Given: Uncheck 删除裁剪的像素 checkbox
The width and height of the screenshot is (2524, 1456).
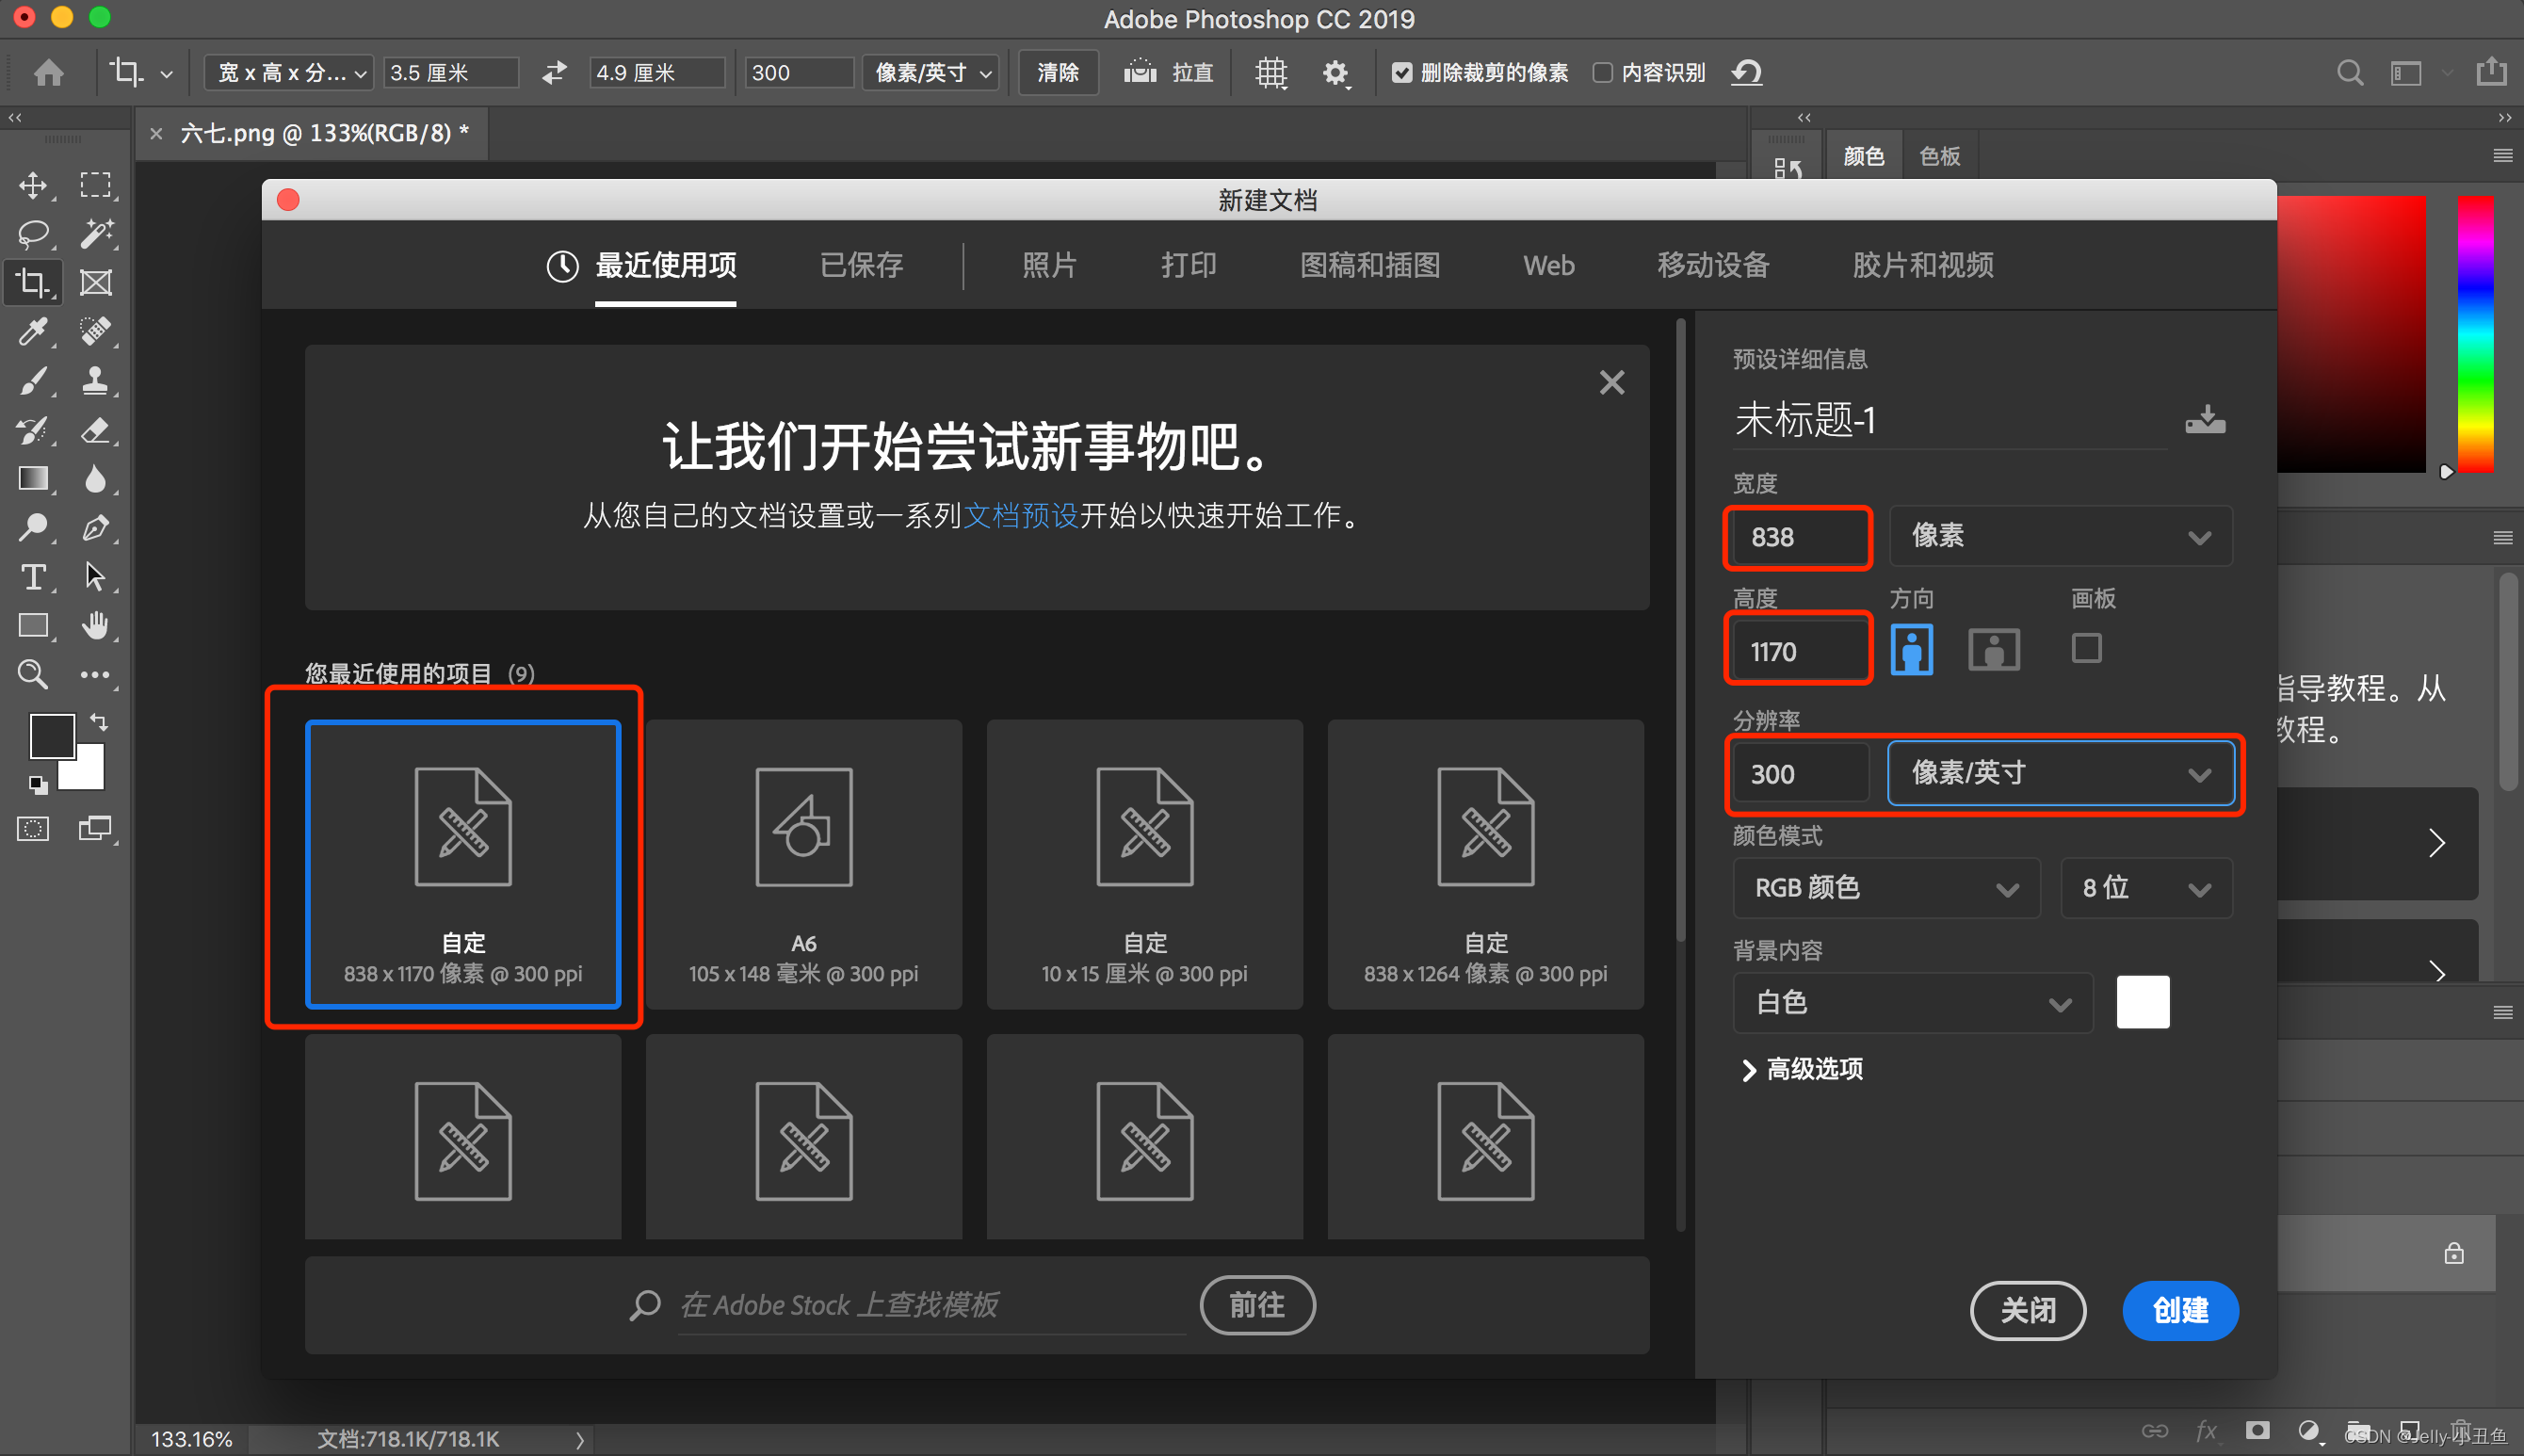Looking at the screenshot, I should tap(1402, 73).
